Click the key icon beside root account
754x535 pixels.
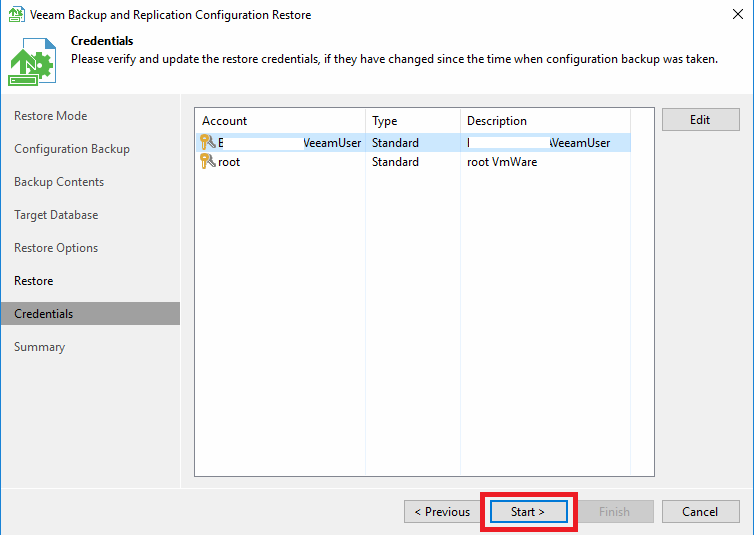pos(208,162)
